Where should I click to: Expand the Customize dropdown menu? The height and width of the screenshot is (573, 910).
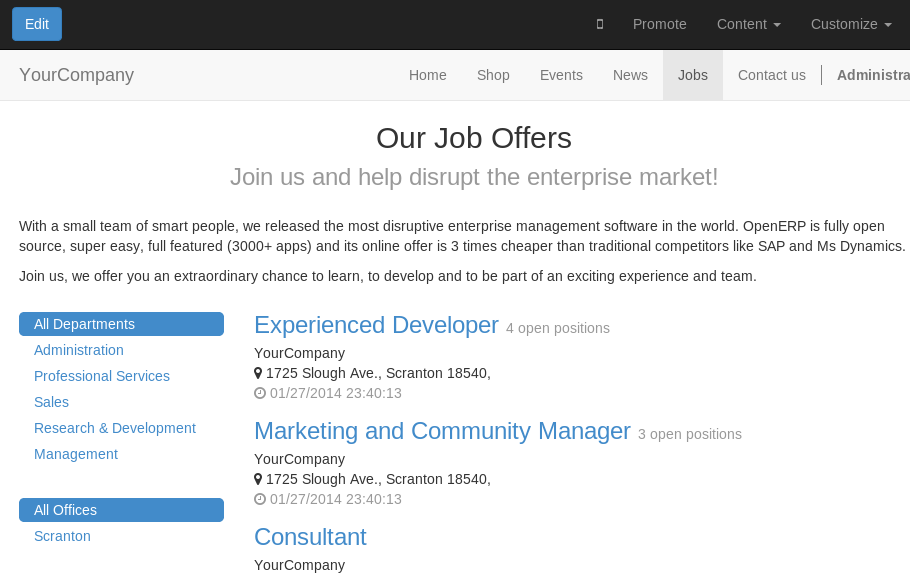click(851, 24)
